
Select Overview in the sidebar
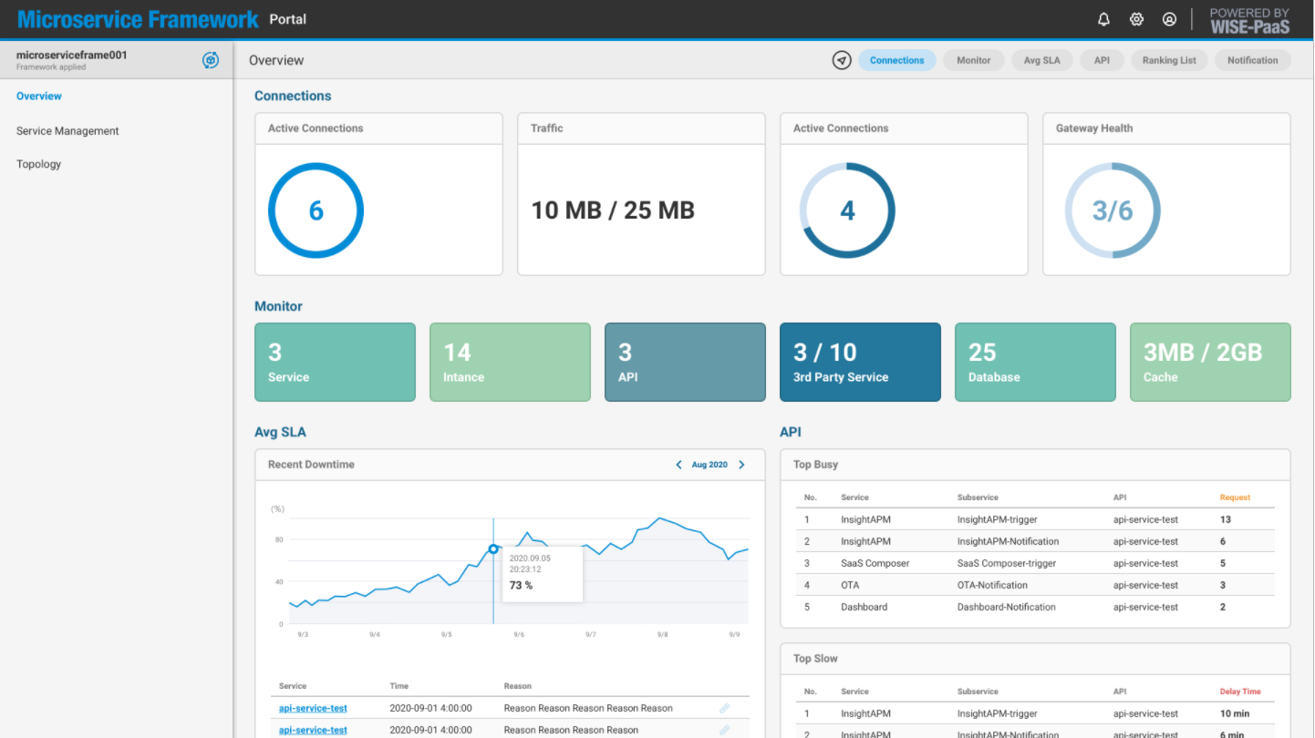[x=39, y=96]
